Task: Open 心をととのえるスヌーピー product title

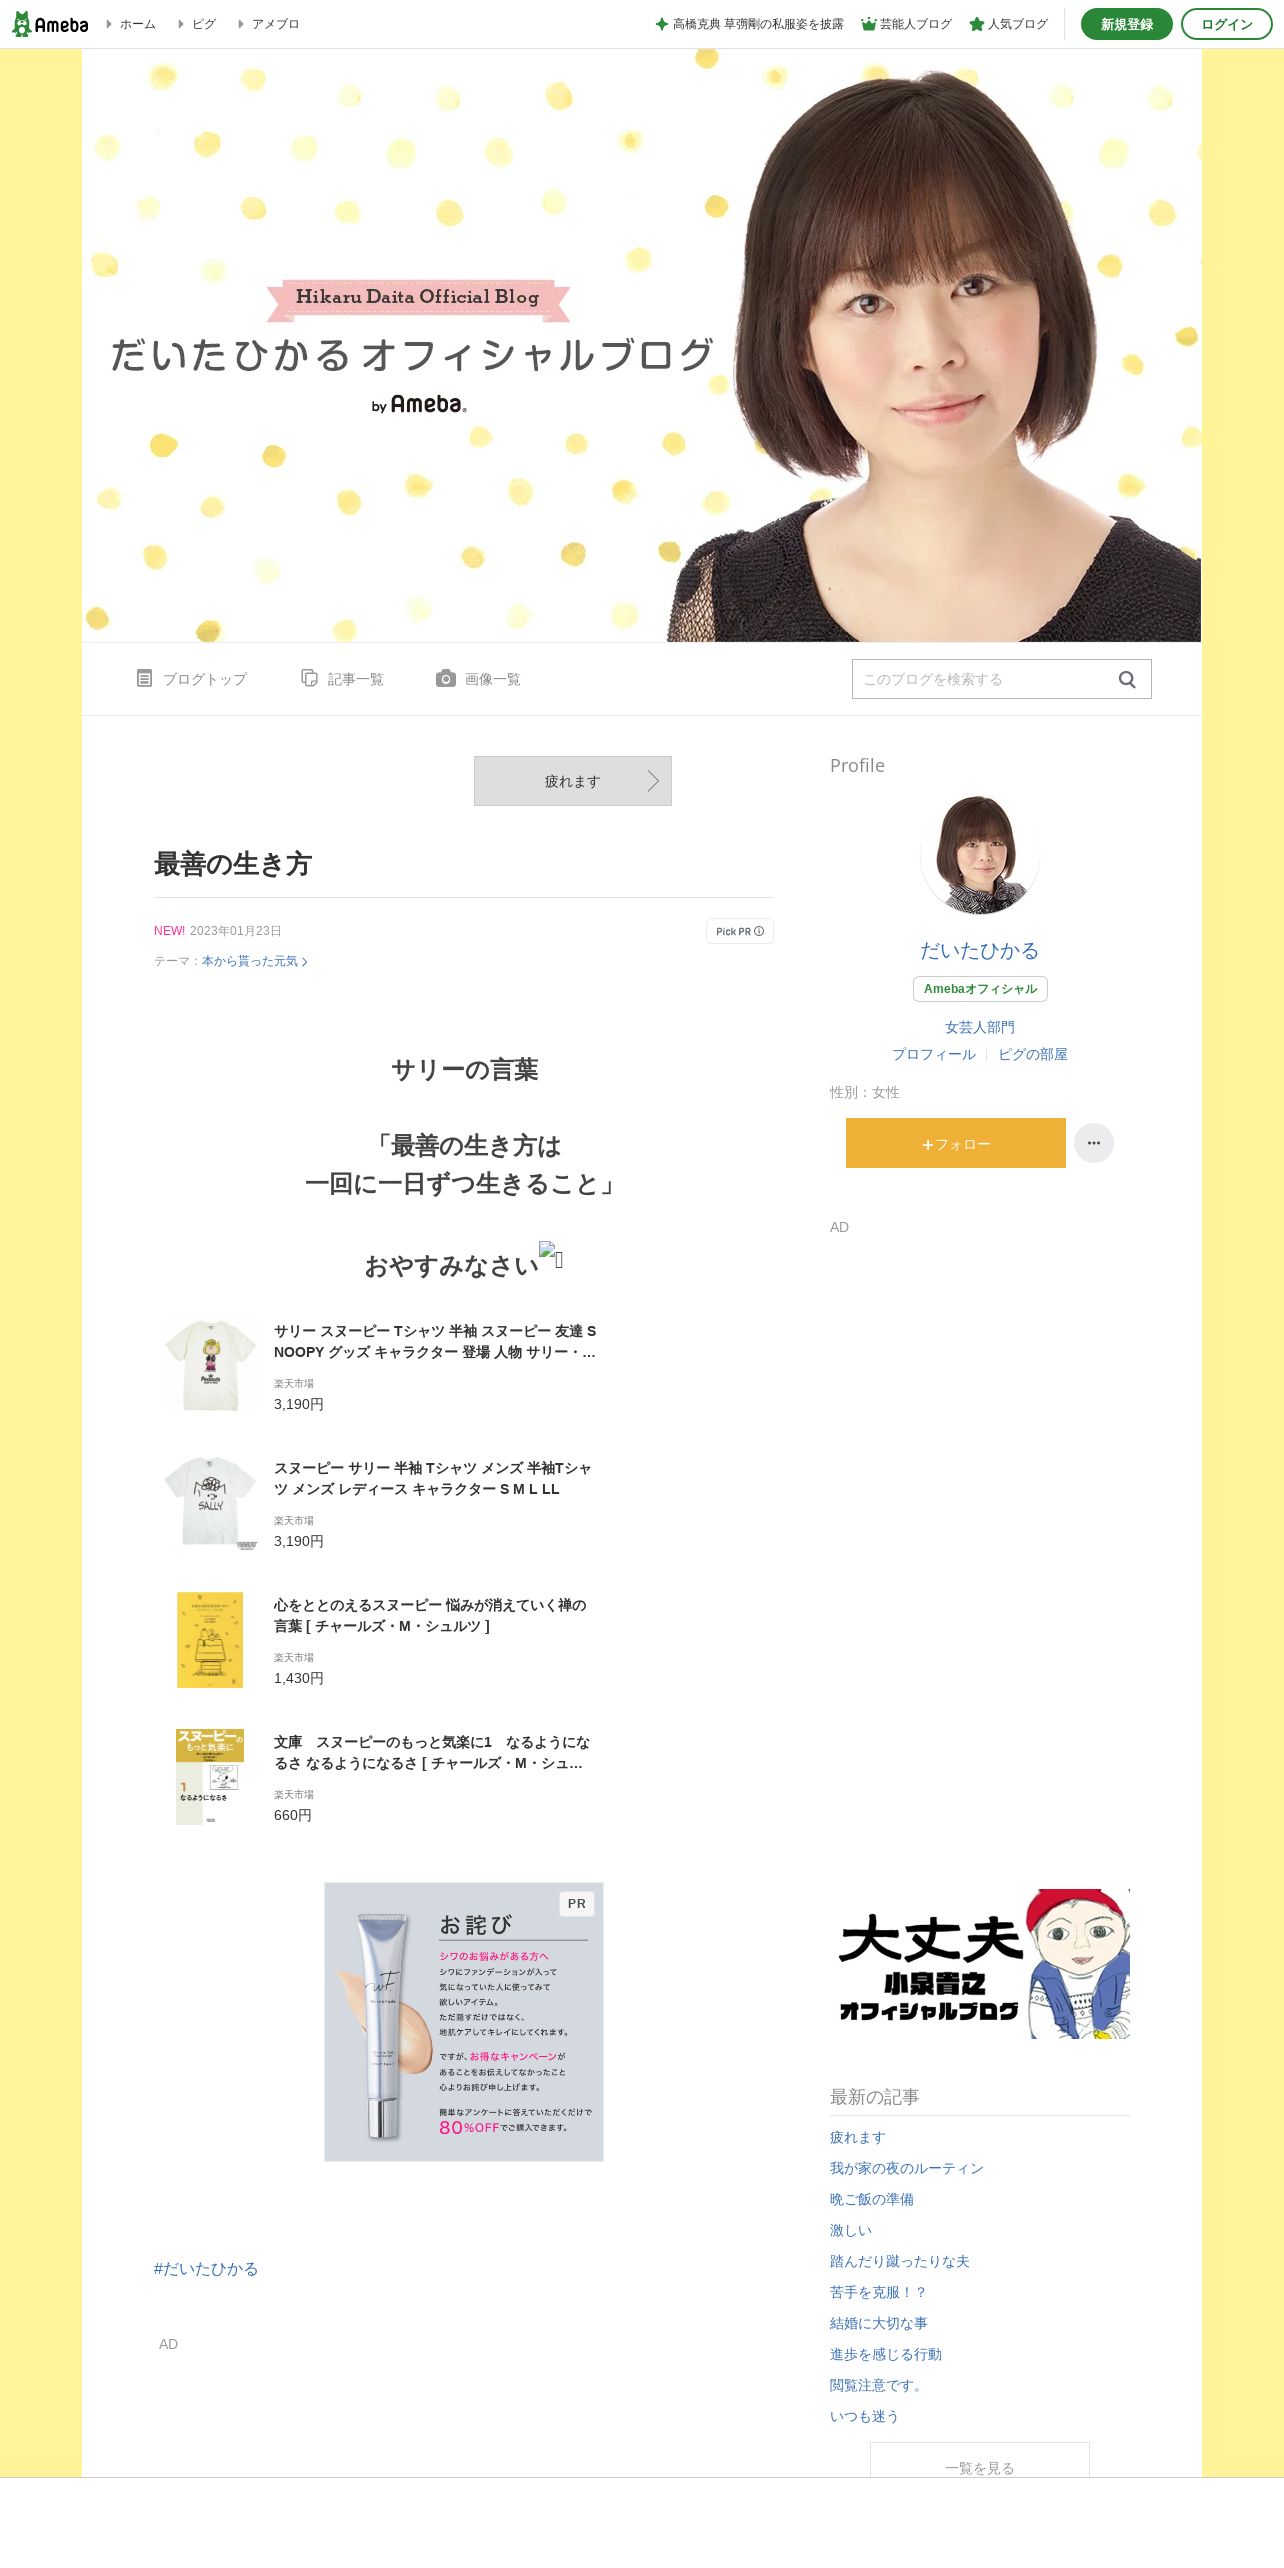Action: [430, 1615]
